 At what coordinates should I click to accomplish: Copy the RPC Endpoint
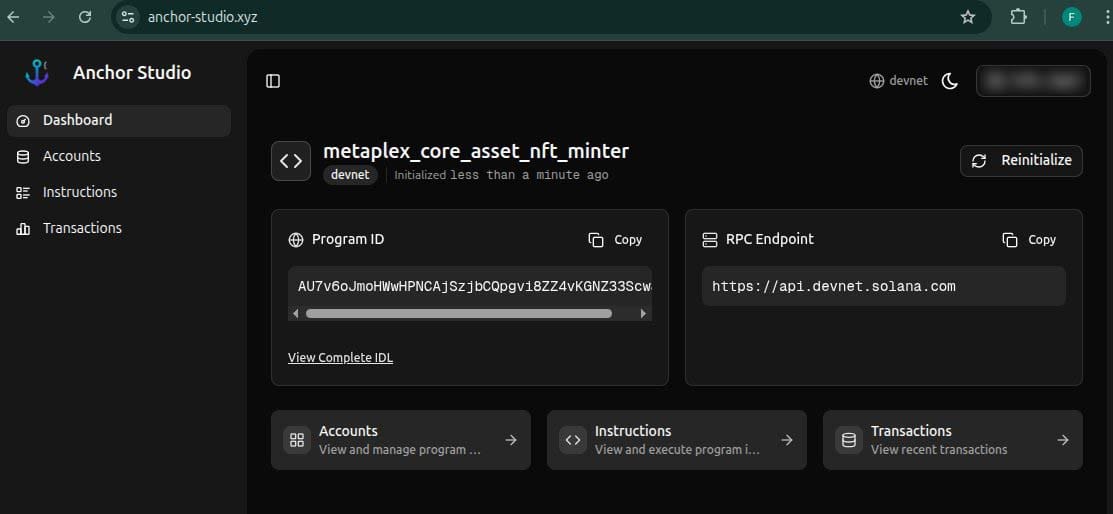pyautogui.click(x=1029, y=240)
